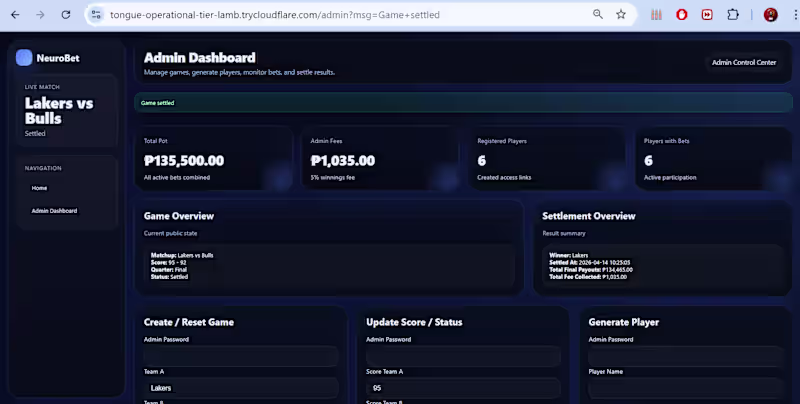800x404 pixels.
Task: Click the Settled At timestamp line
Action: [589, 262]
